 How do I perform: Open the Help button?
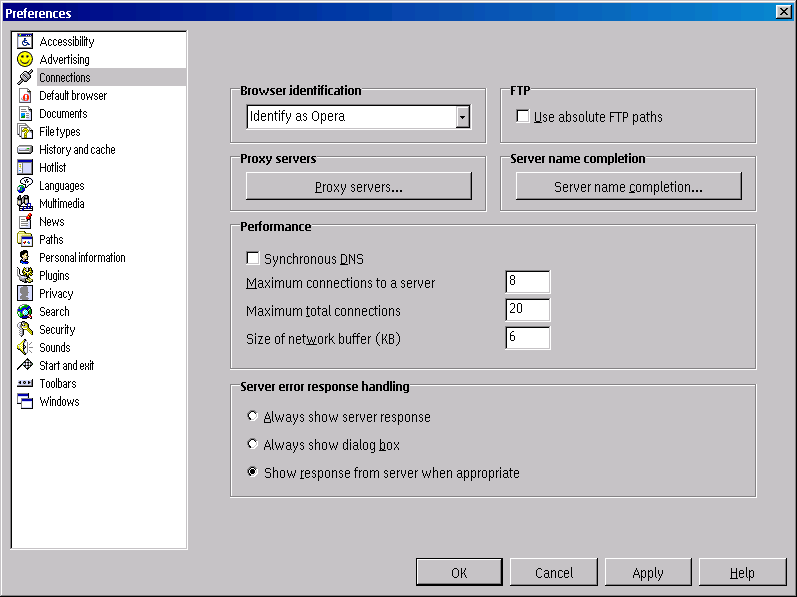742,573
